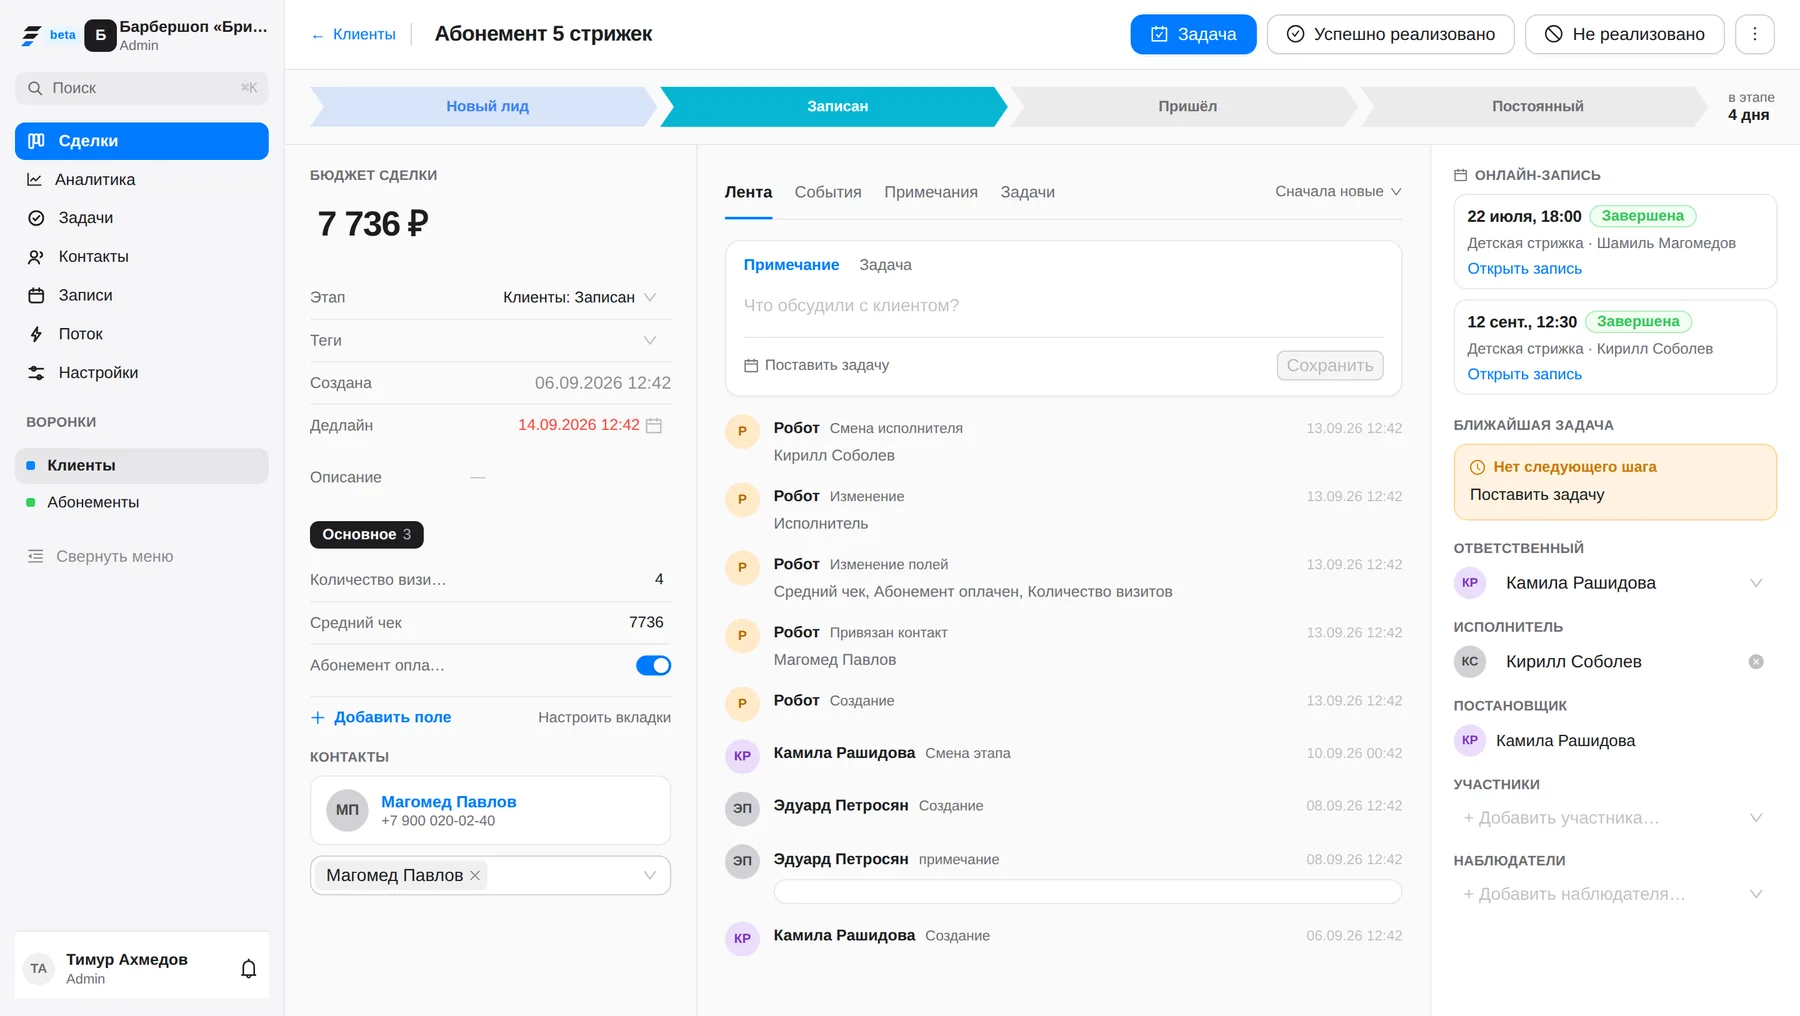Image resolution: width=1800 pixels, height=1016 pixels.
Task: Select the Абонементы pipeline
Action: coord(142,502)
